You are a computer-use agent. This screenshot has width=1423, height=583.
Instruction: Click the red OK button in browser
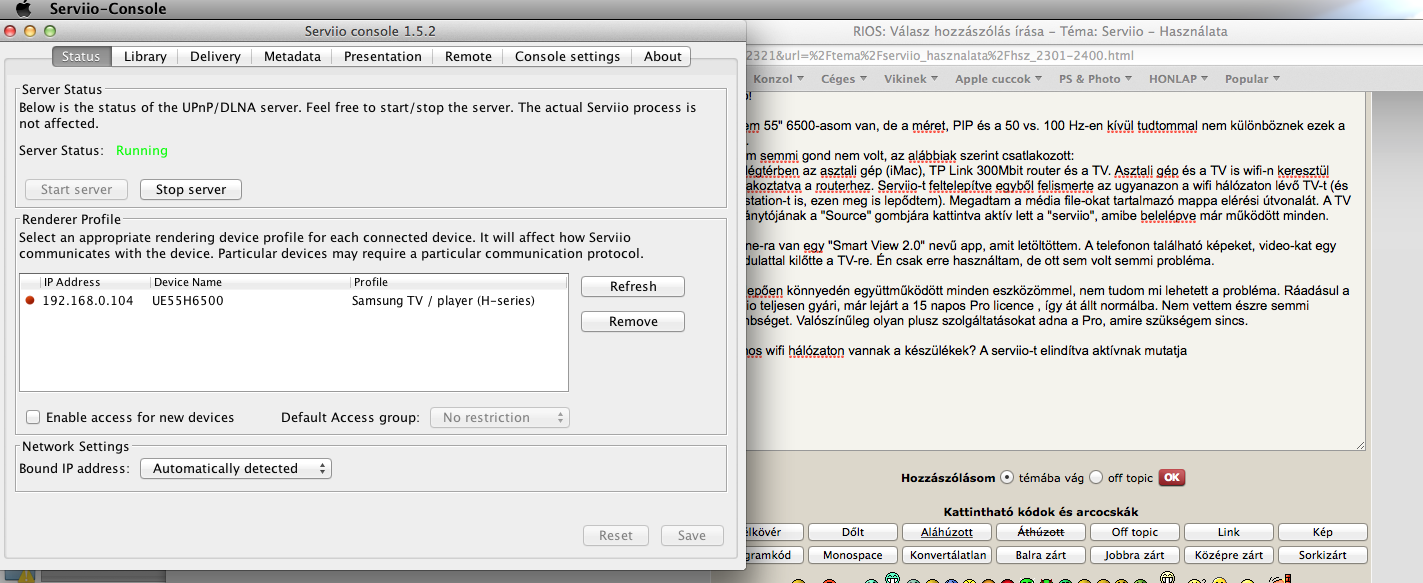pos(1172,477)
